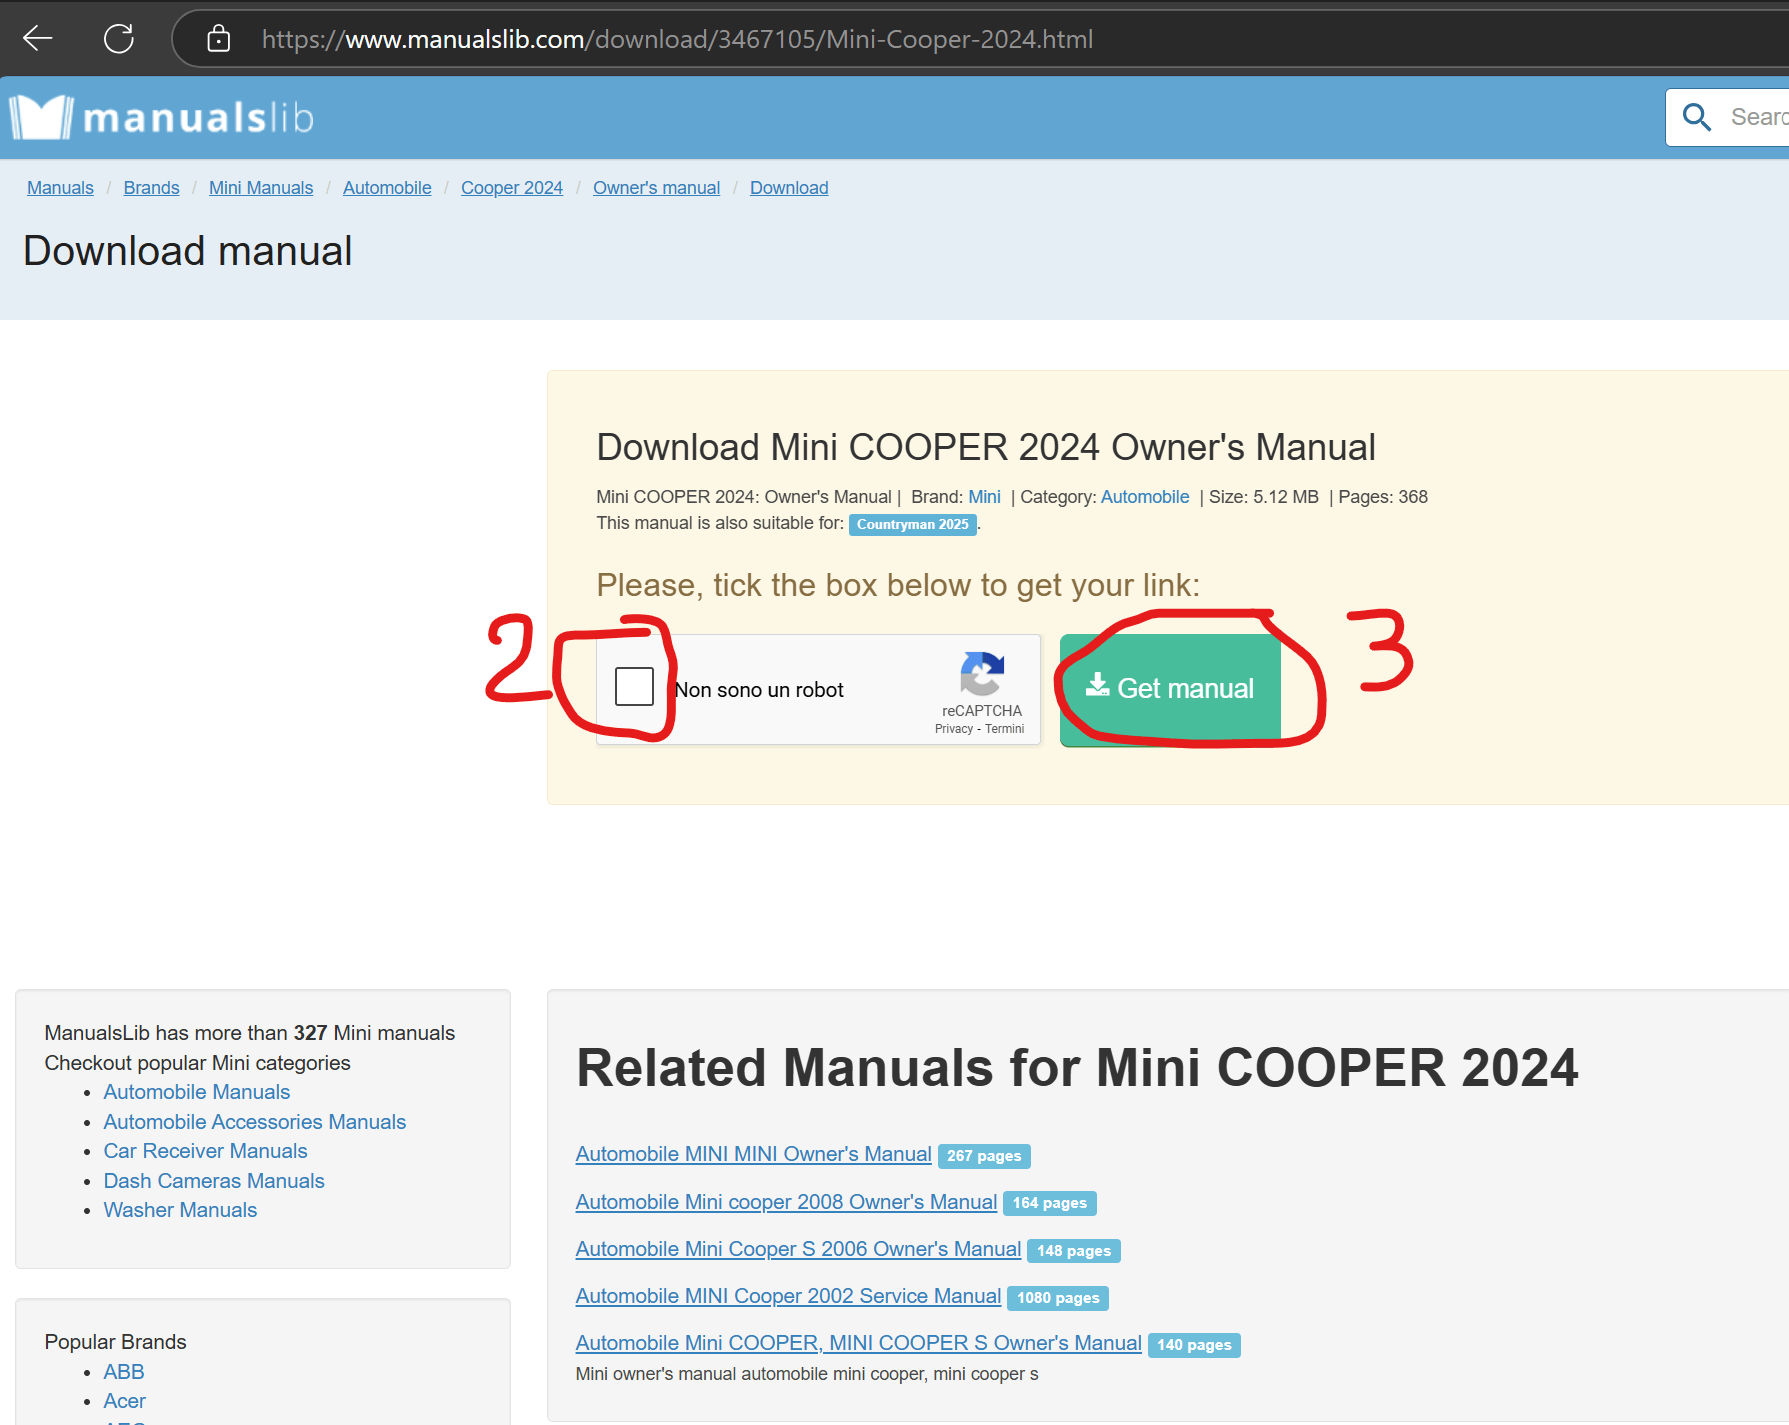The height and width of the screenshot is (1425, 1789).
Task: Open Automobile category link in manual details
Action: point(1144,497)
